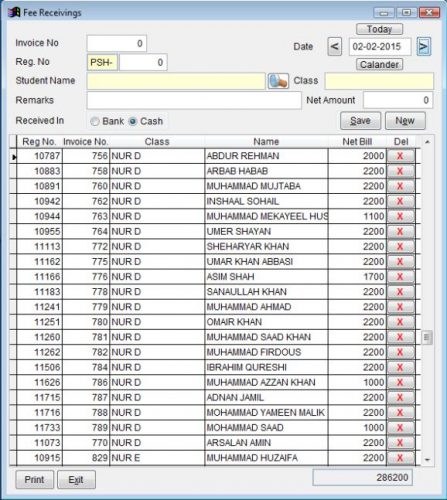Click the net bill cell 1700
This screenshot has height=500, width=447.
tap(357, 277)
